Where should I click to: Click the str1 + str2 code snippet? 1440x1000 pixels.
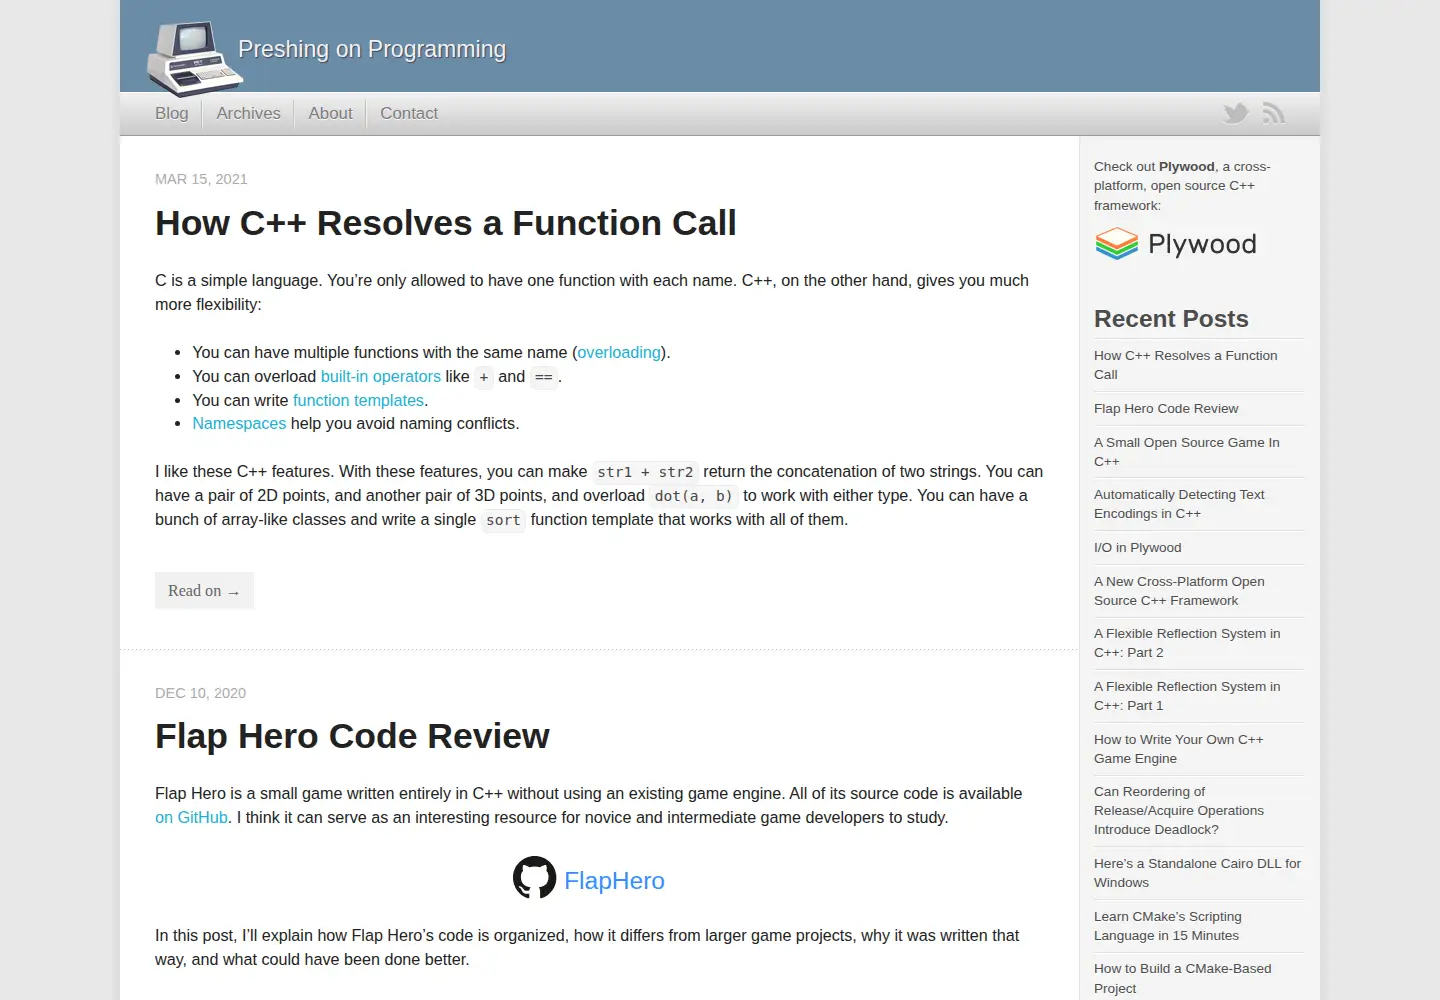tap(645, 472)
